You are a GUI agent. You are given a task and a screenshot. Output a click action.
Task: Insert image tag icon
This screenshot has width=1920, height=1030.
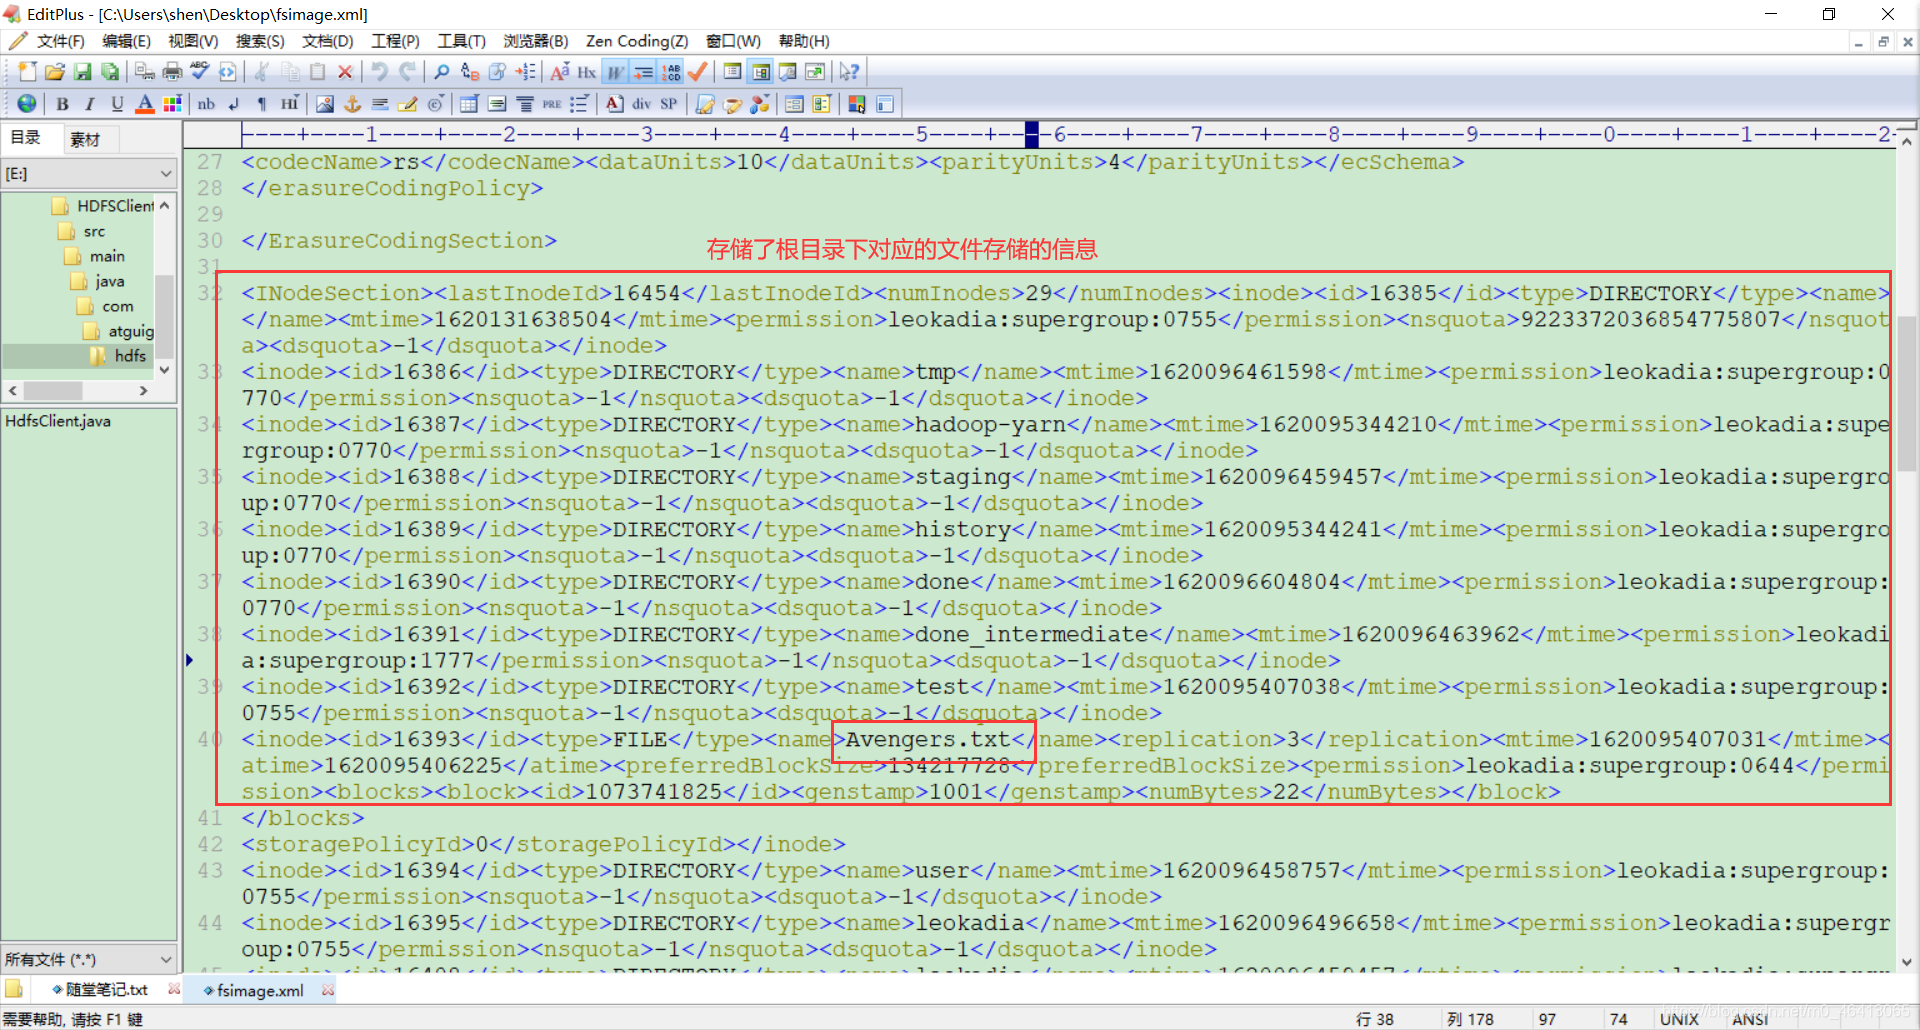click(x=325, y=103)
